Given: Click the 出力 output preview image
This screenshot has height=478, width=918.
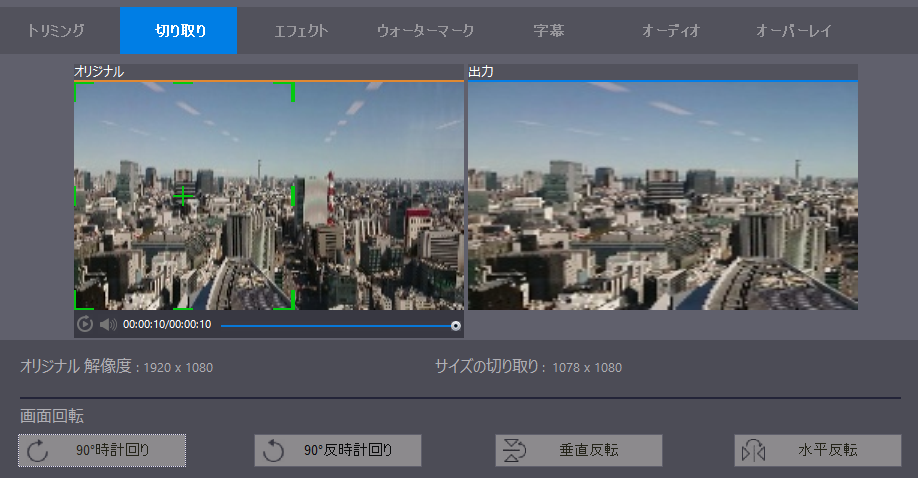Looking at the screenshot, I should coord(662,195).
